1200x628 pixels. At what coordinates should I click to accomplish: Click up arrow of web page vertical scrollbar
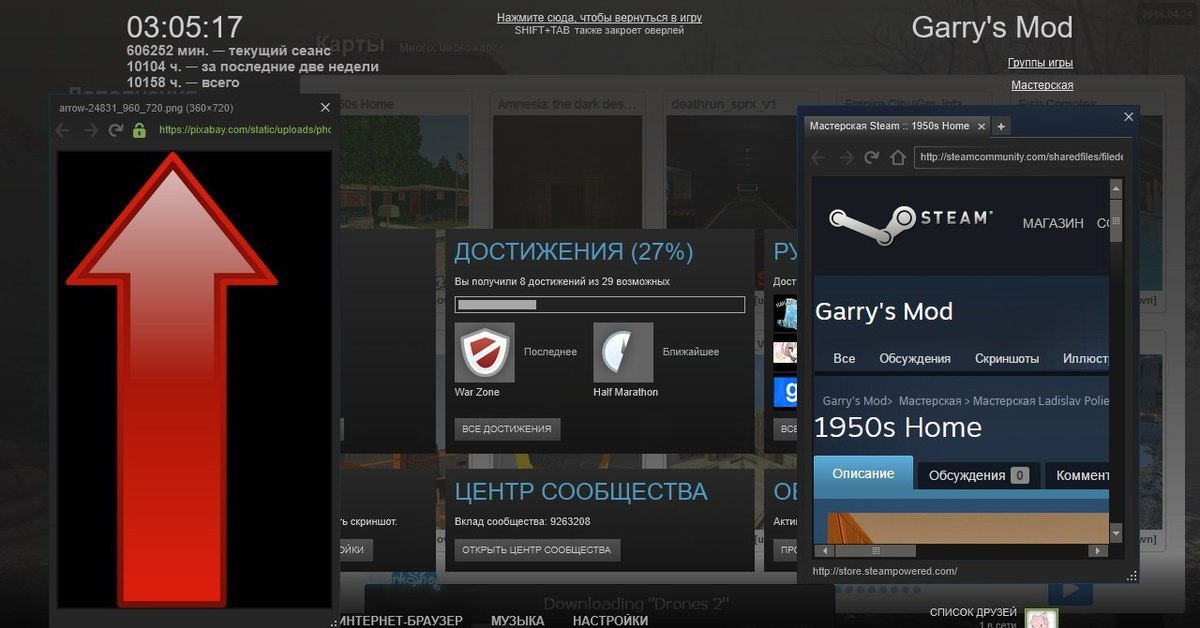(x=1116, y=186)
